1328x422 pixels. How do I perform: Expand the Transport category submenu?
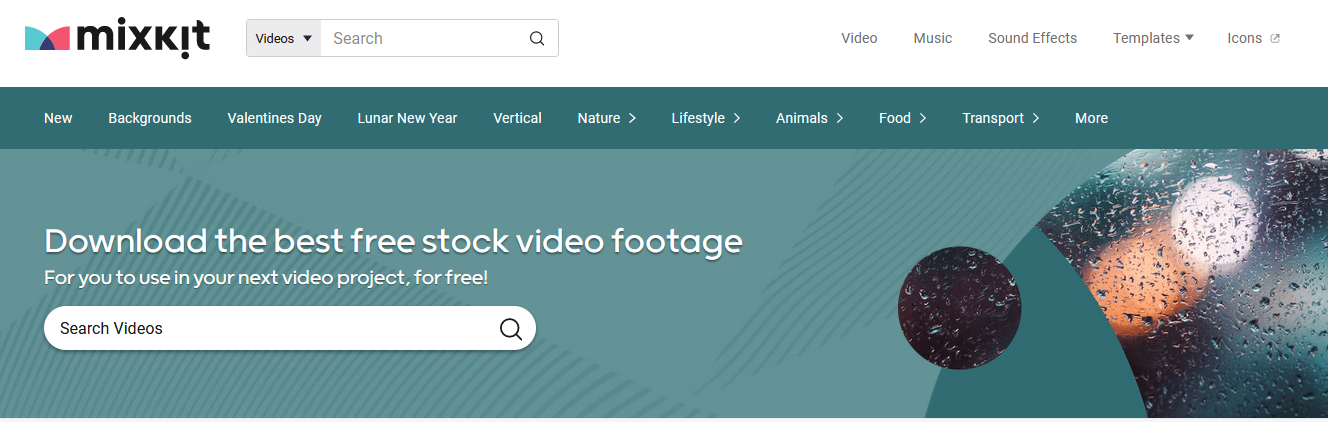pyautogui.click(x=1000, y=118)
